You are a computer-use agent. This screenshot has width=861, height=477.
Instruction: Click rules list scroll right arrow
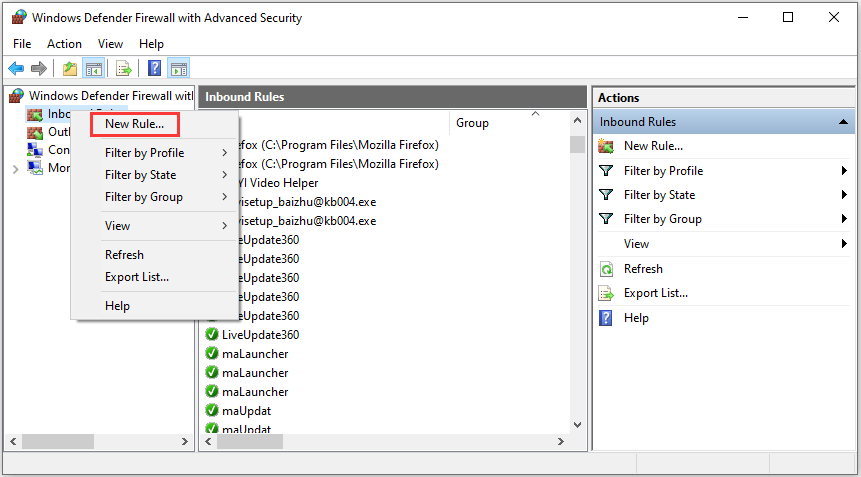tap(561, 441)
